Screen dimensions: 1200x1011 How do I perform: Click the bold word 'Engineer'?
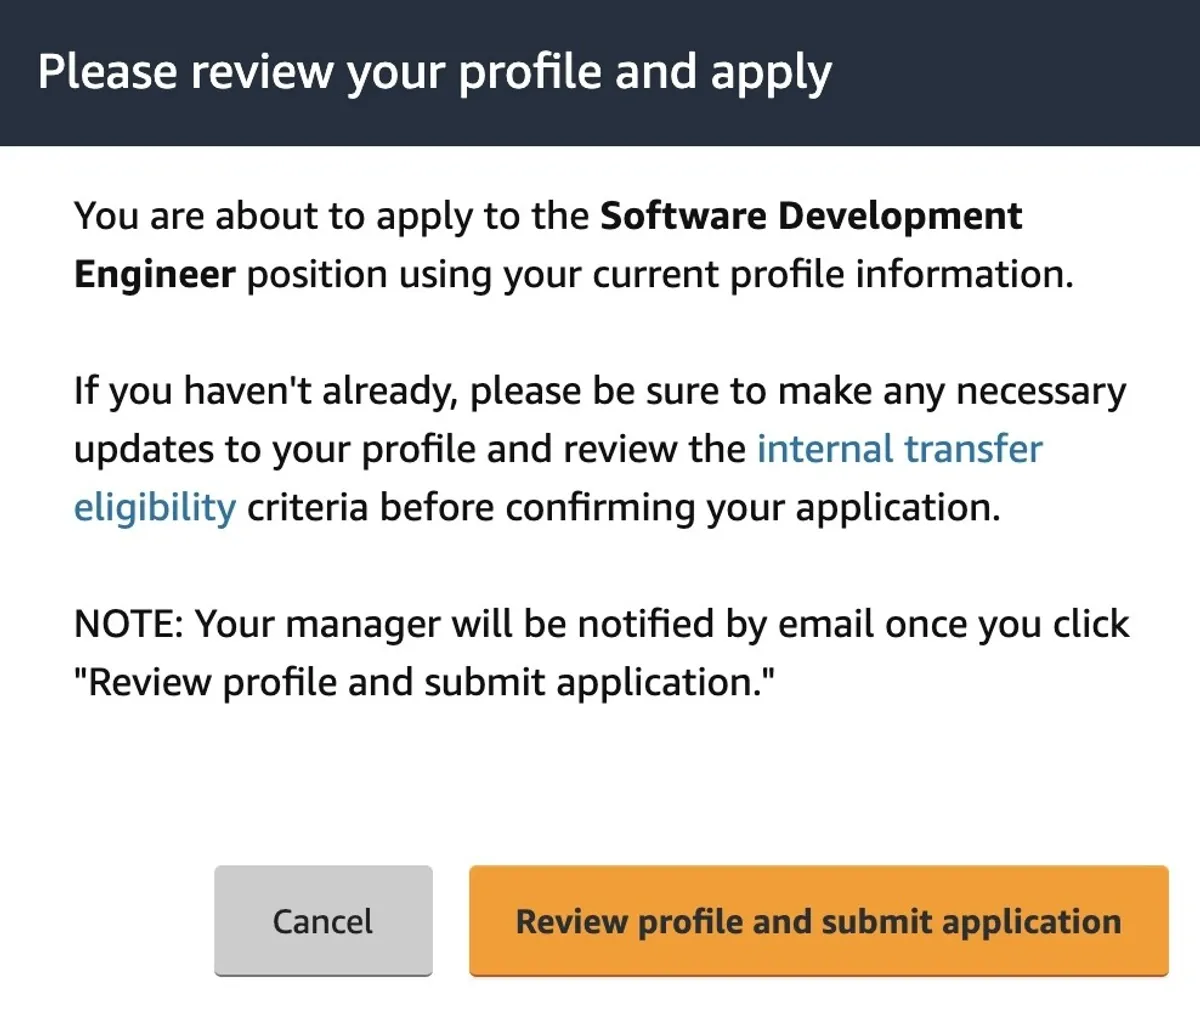[155, 274]
